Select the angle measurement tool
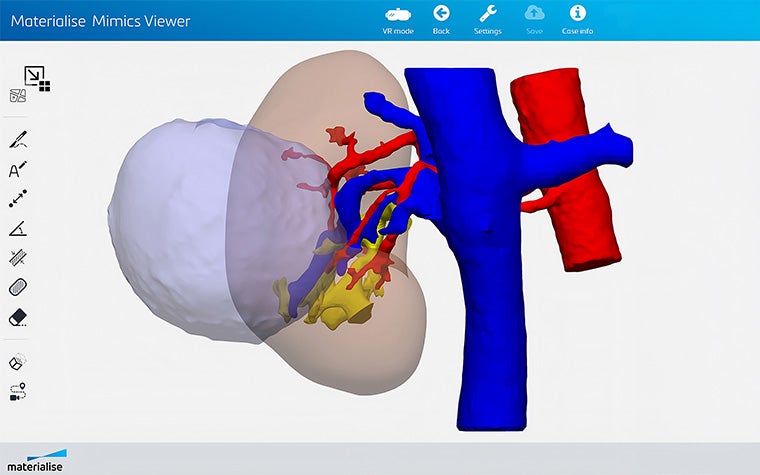The height and width of the screenshot is (475, 760). click(18, 228)
